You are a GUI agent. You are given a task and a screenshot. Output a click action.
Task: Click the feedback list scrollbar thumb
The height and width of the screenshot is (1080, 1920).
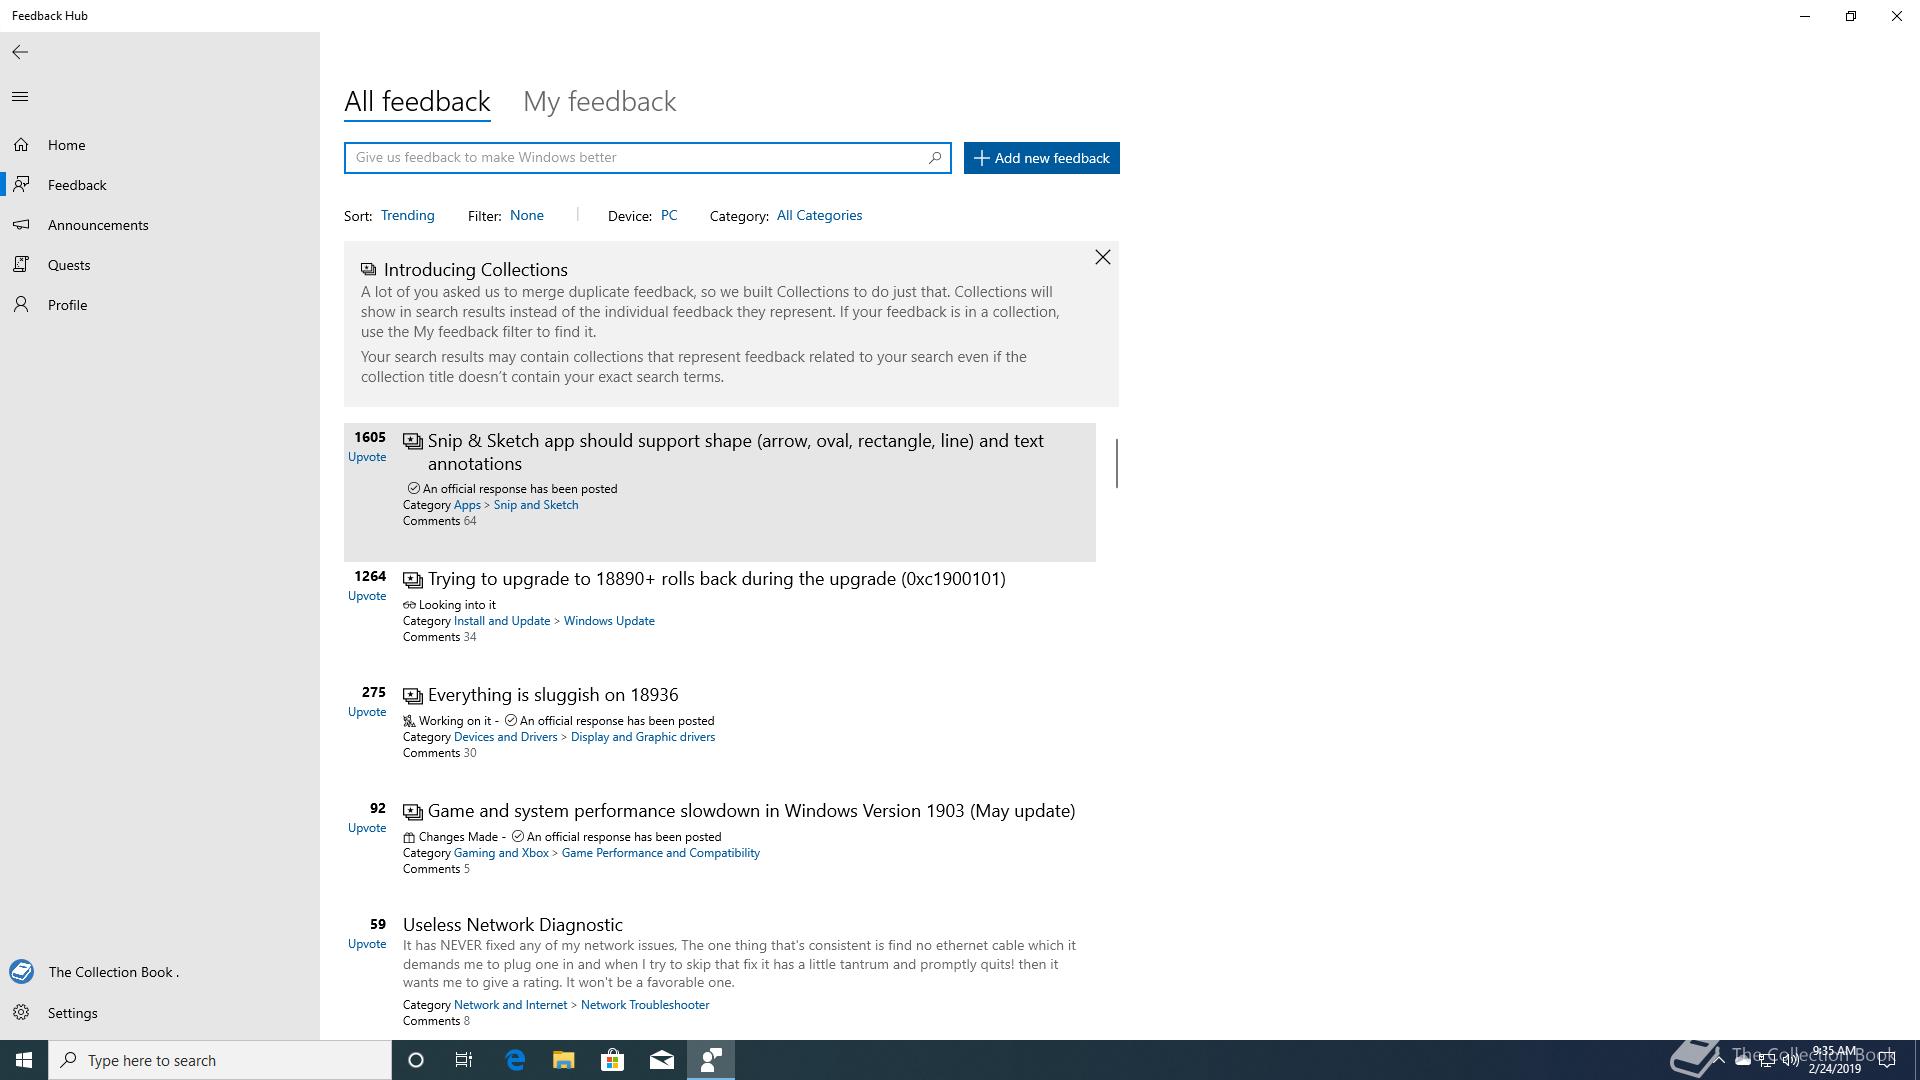(x=1116, y=463)
